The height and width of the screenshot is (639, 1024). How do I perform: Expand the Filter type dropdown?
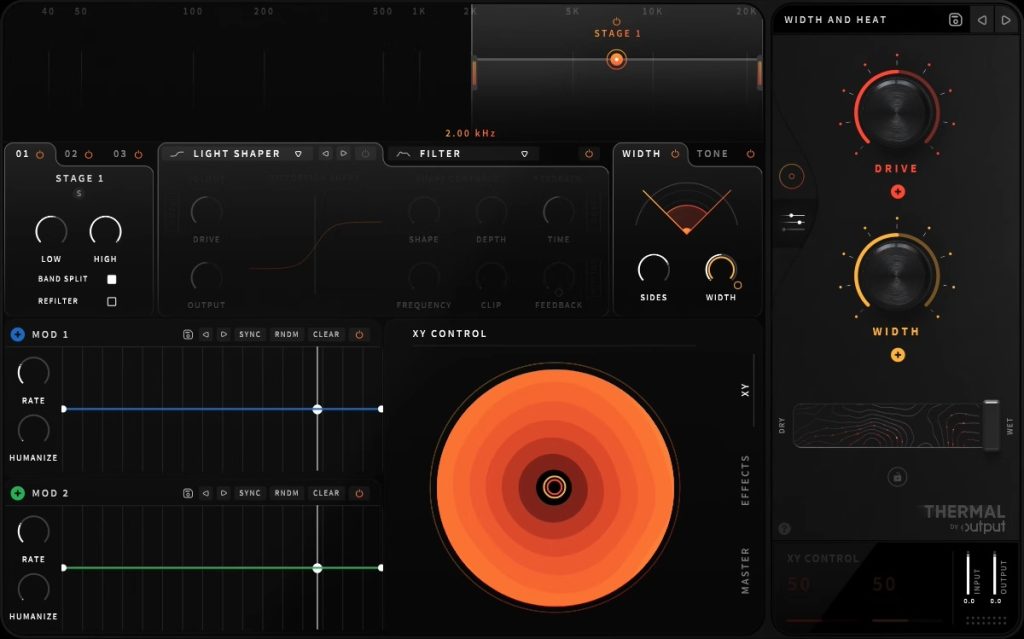(524, 154)
